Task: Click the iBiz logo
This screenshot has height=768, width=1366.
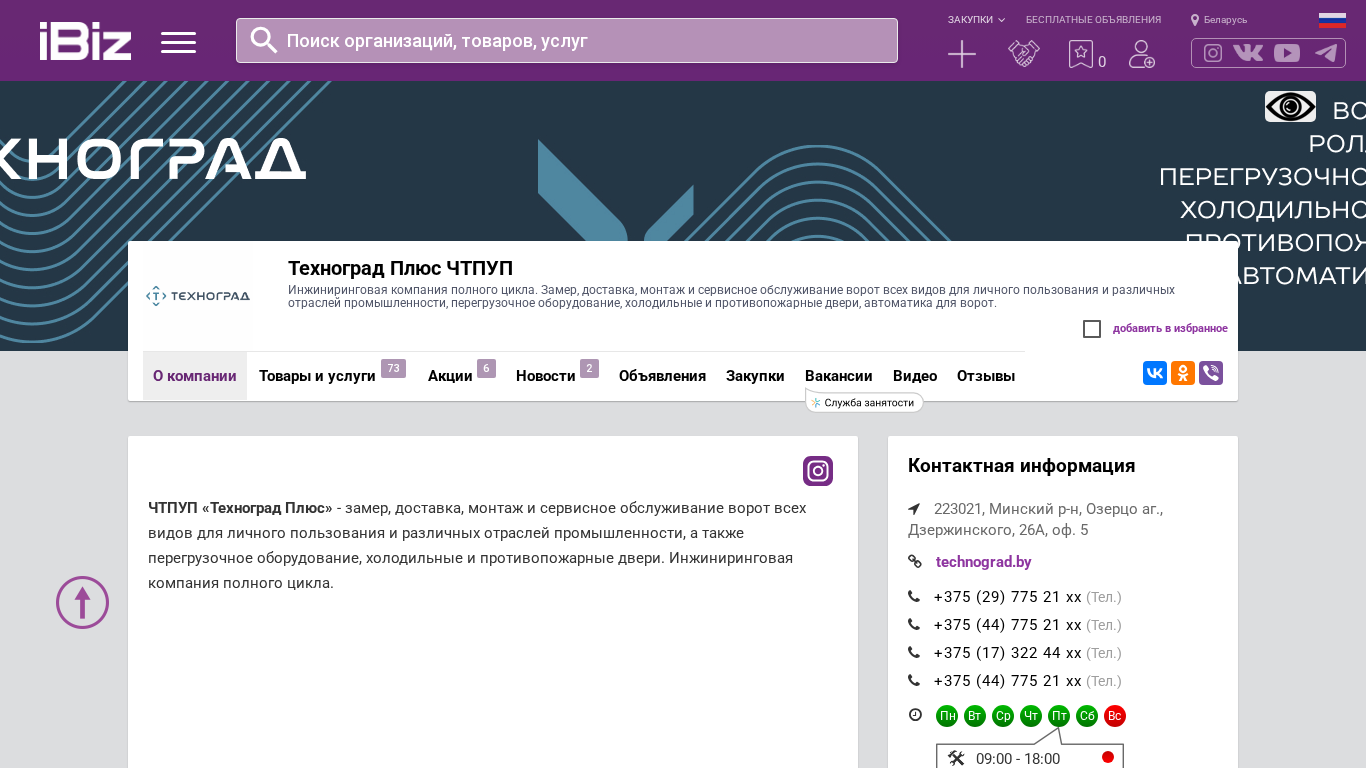Action: tap(85, 41)
